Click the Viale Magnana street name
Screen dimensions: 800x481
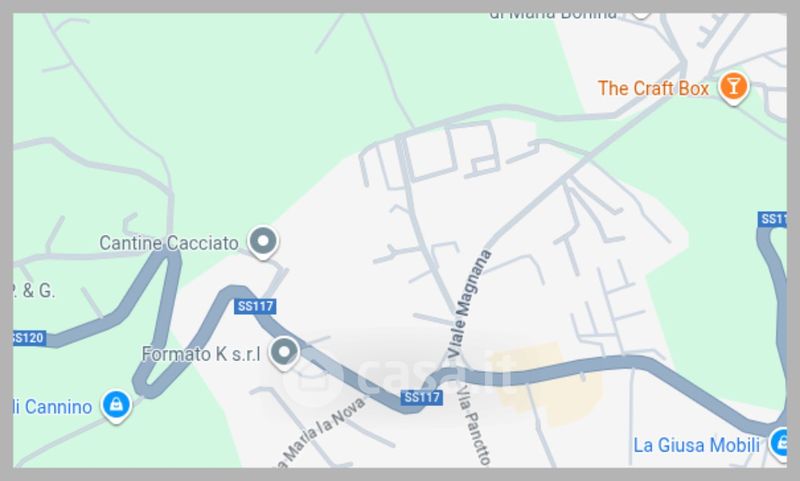(469, 303)
